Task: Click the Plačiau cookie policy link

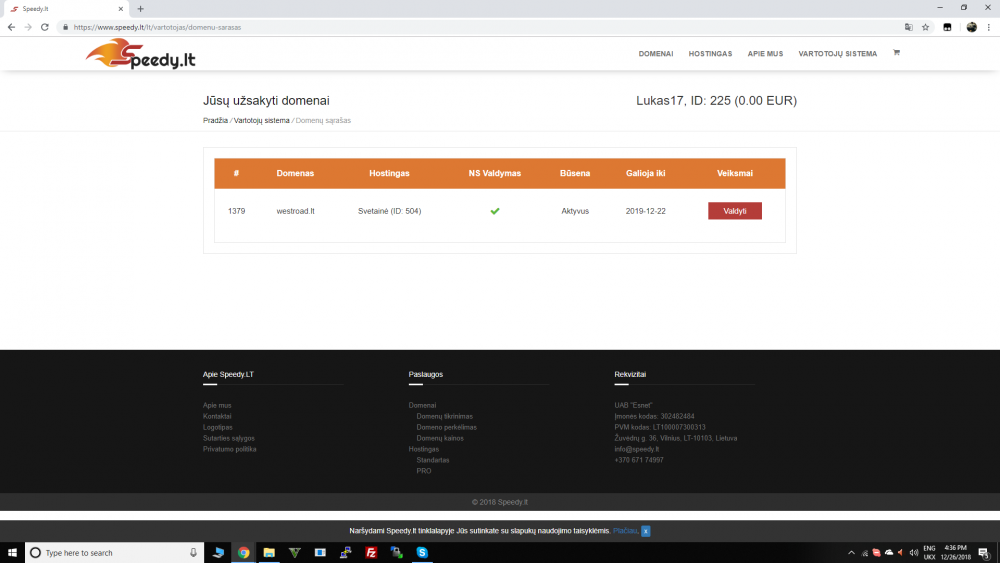Action: [x=624, y=531]
